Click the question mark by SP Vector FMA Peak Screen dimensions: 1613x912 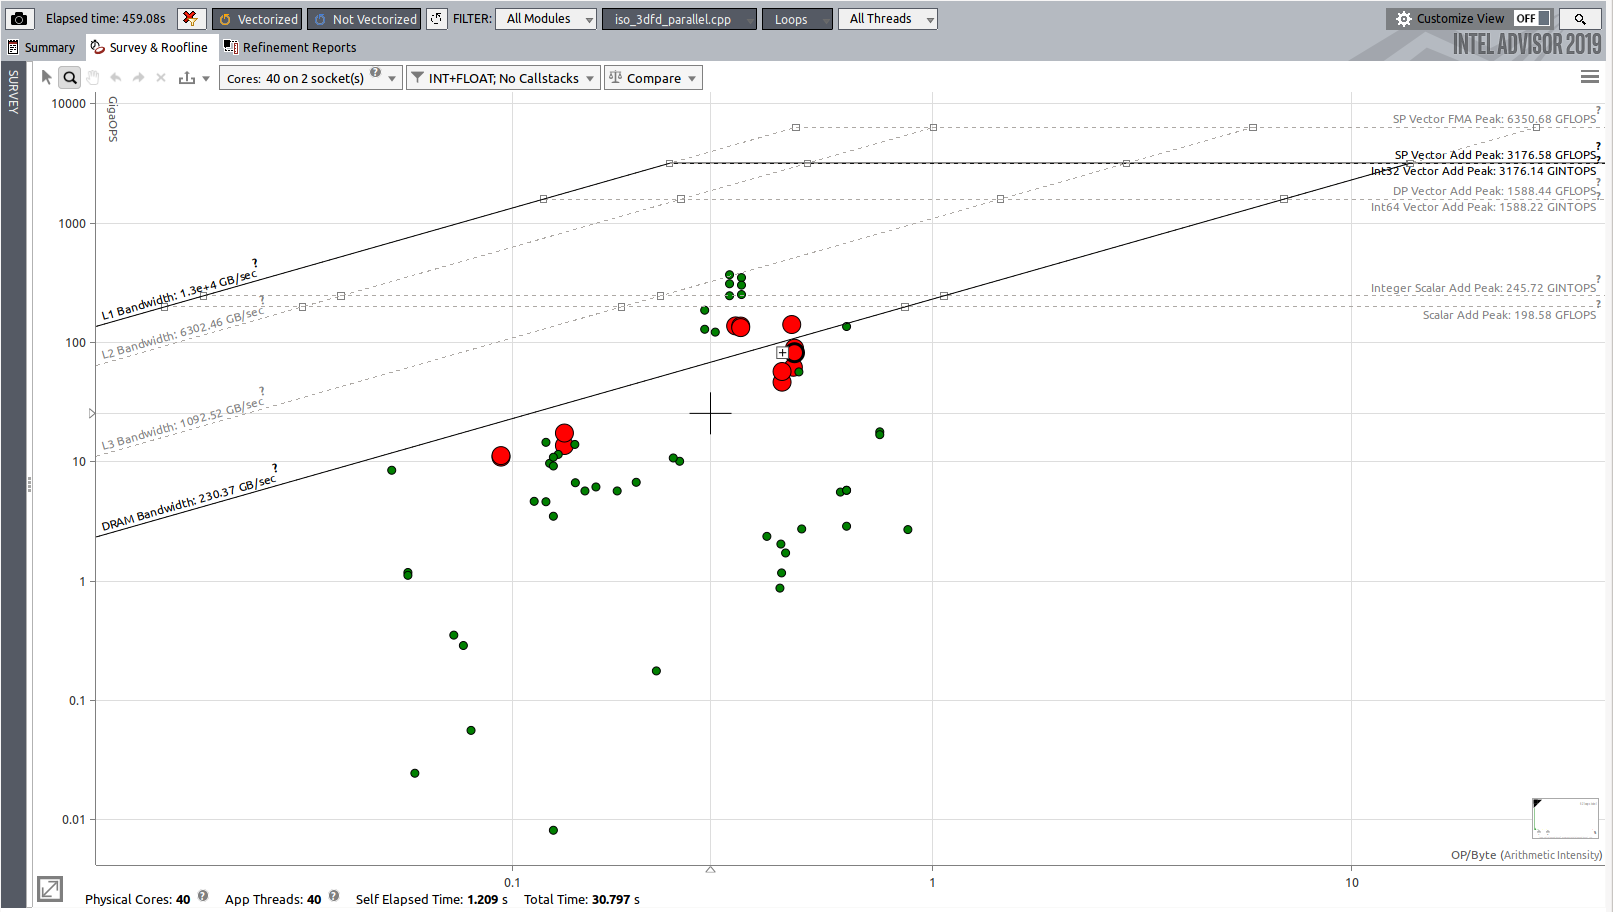tap(1598, 110)
